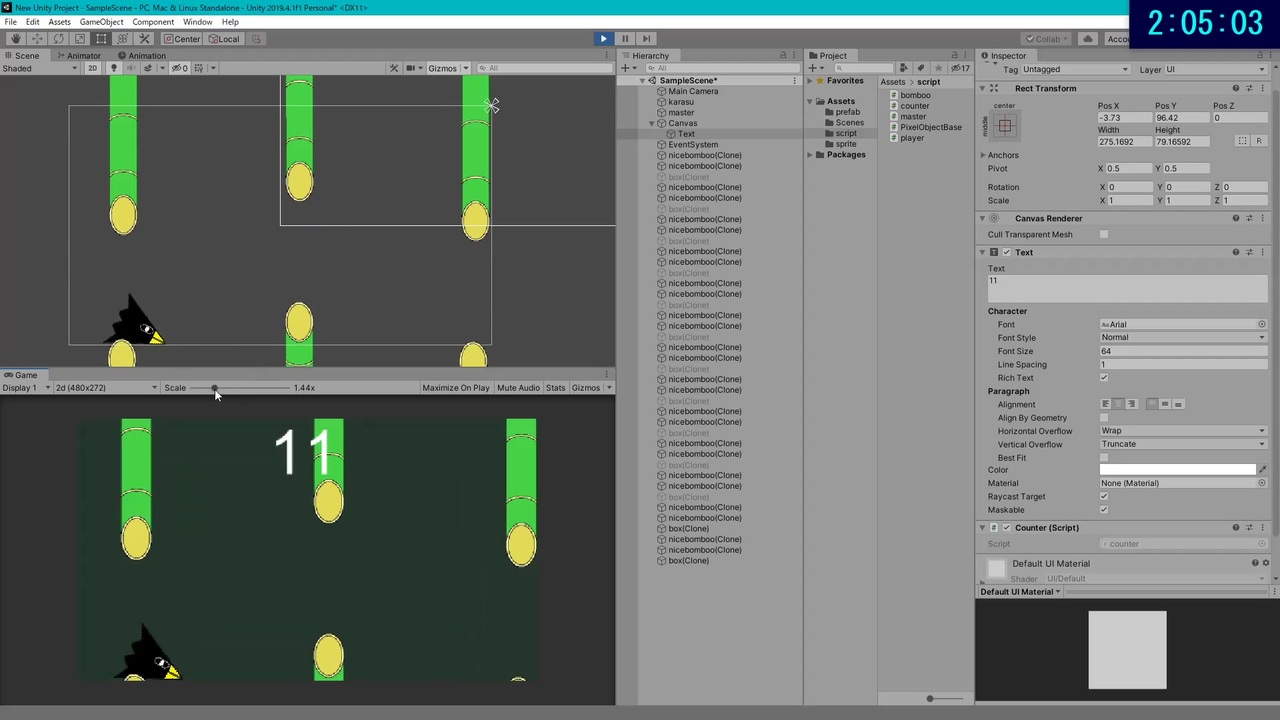Click the game view Scale slider
Image resolution: width=1280 pixels, height=720 pixels.
coord(241,388)
